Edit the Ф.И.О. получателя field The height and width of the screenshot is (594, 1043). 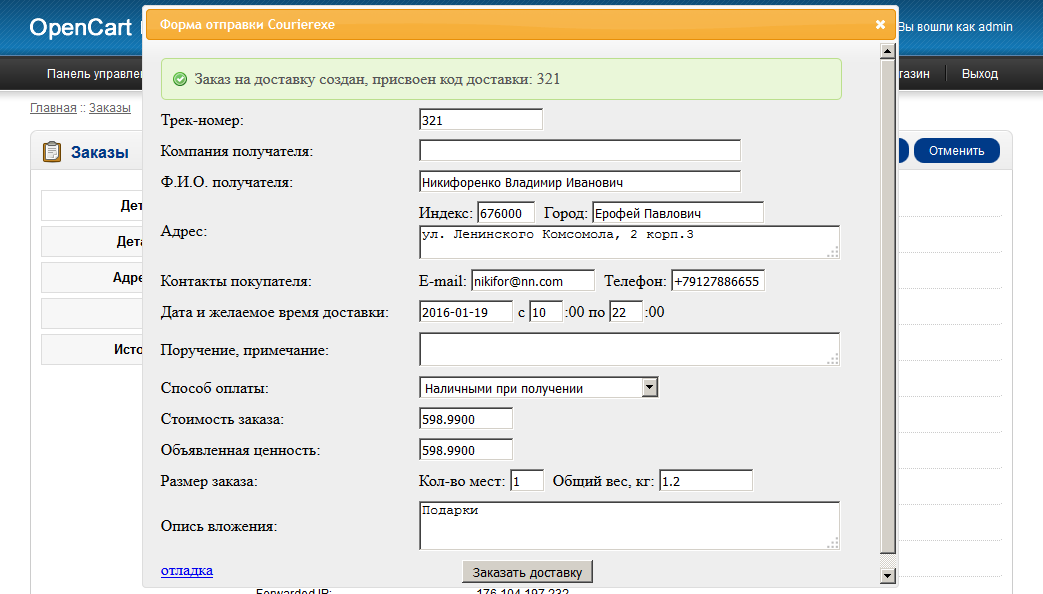click(580, 182)
